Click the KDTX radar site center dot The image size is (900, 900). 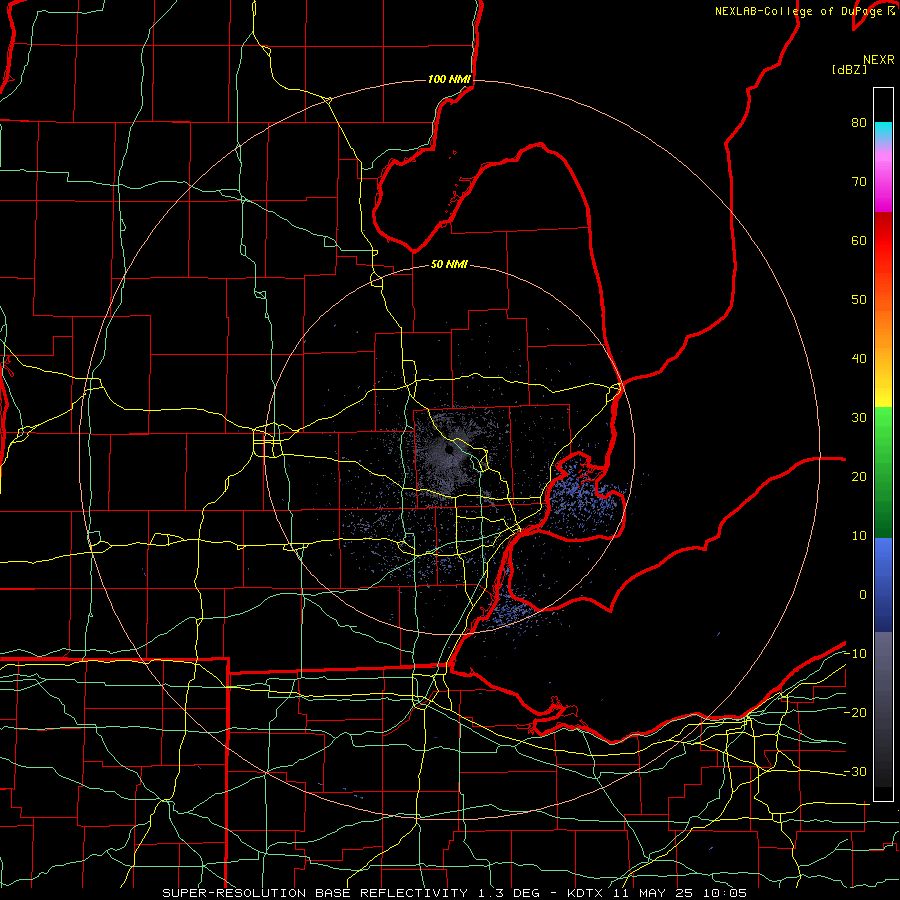[x=448, y=449]
